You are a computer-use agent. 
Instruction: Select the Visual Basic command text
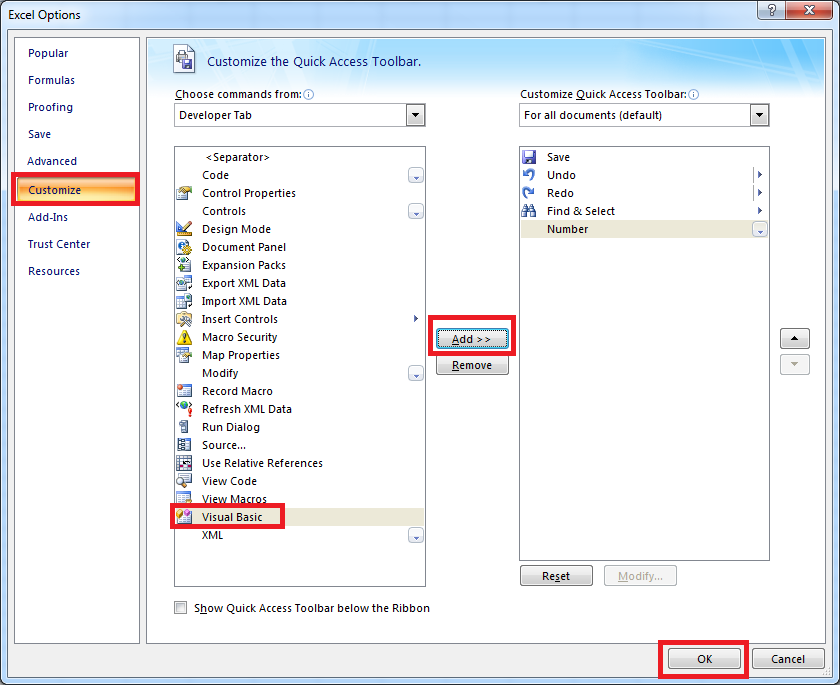[x=232, y=517]
